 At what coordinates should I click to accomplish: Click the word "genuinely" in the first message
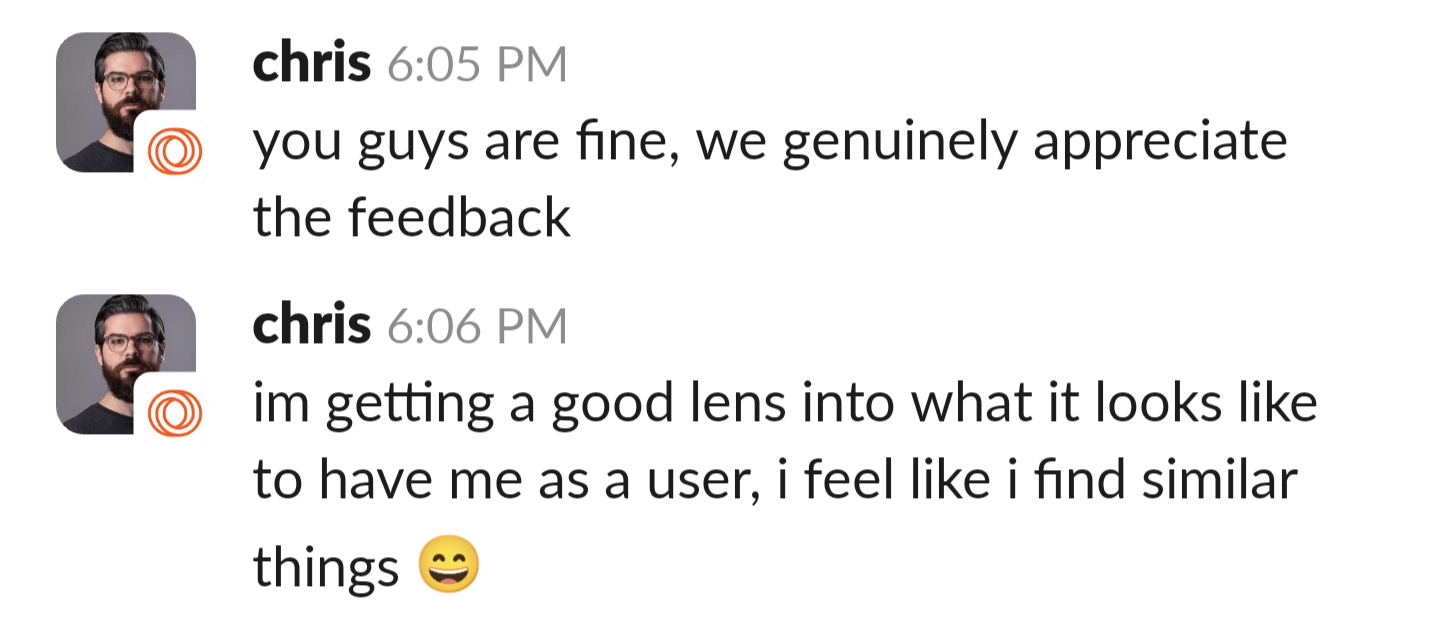[x=900, y=144]
